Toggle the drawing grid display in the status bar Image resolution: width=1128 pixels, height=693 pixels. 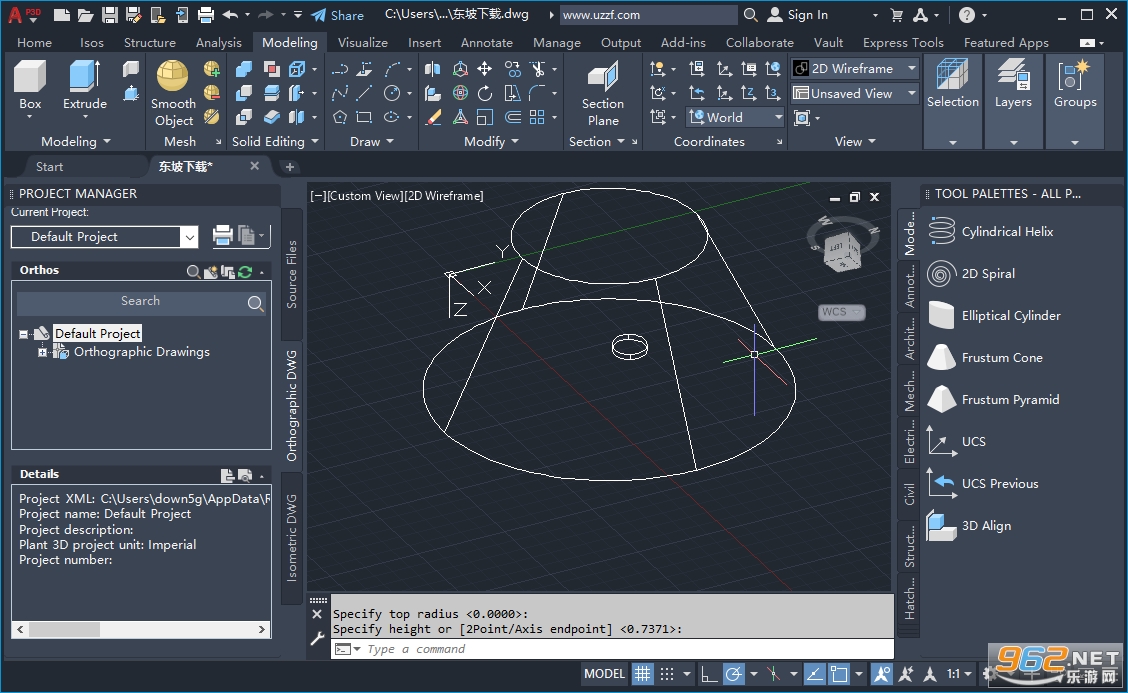point(642,674)
